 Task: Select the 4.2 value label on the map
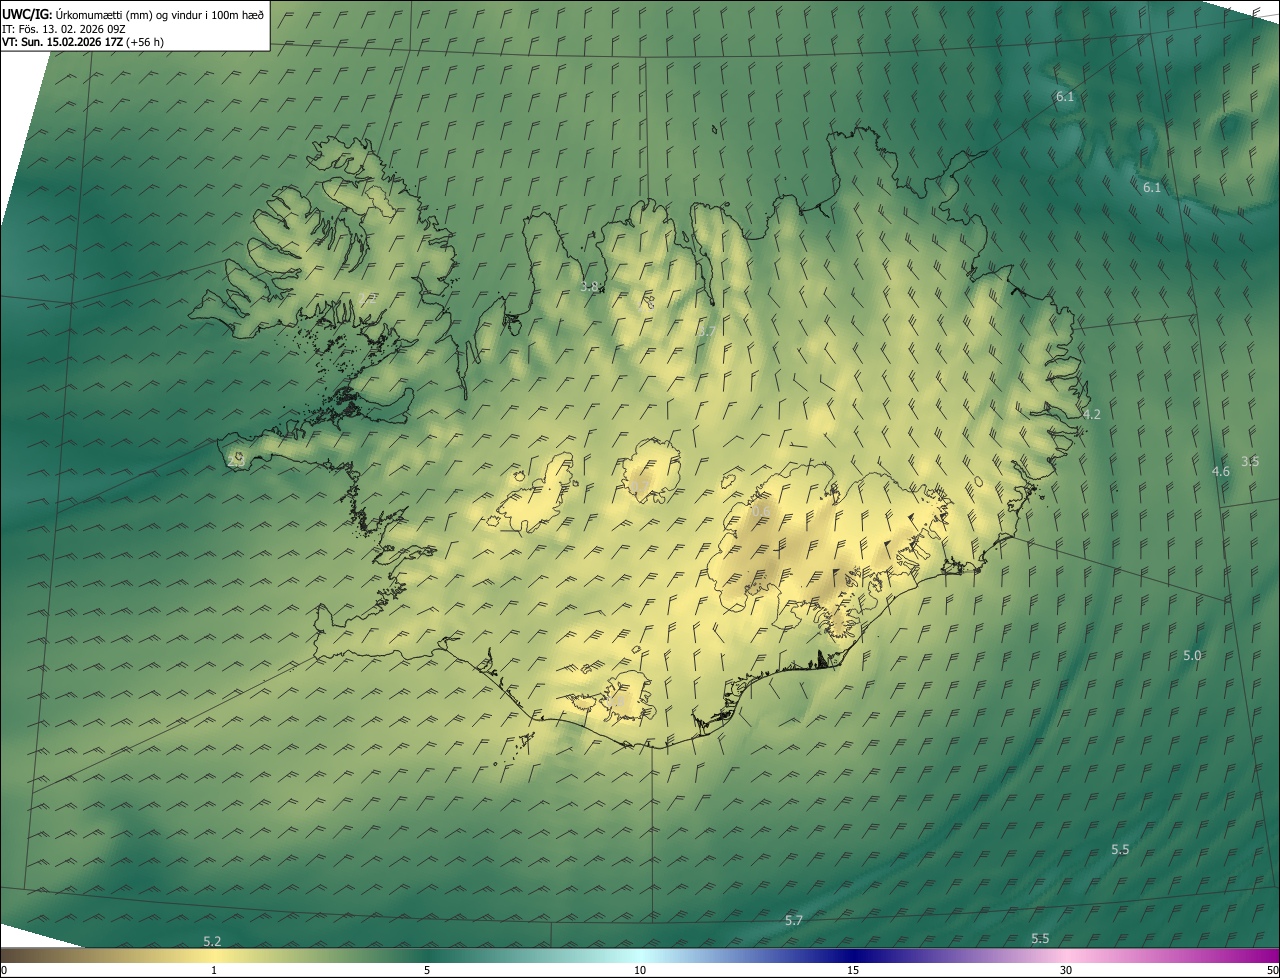tap(1091, 414)
